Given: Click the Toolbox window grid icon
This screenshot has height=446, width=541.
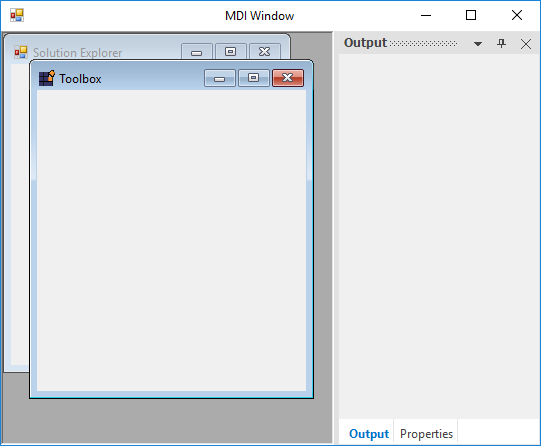Looking at the screenshot, I should coord(47,78).
